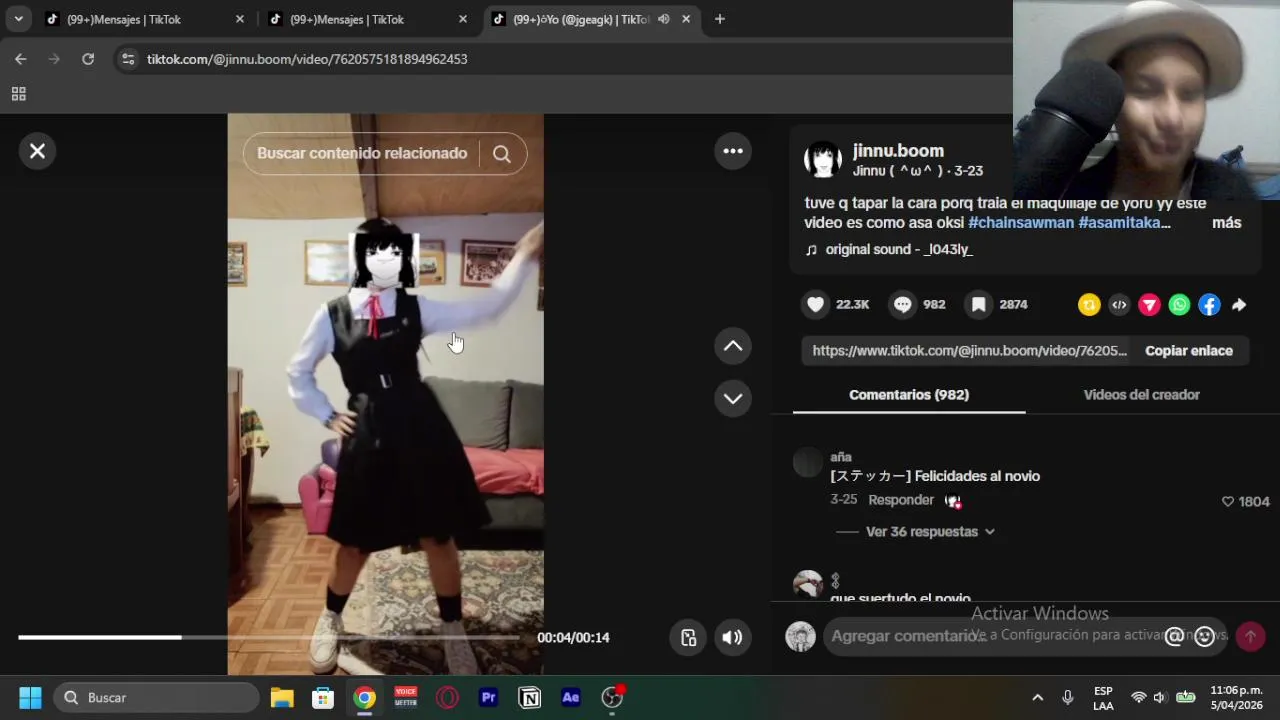1280x720 pixels.
Task: Open After Effects from taskbar
Action: 571,698
